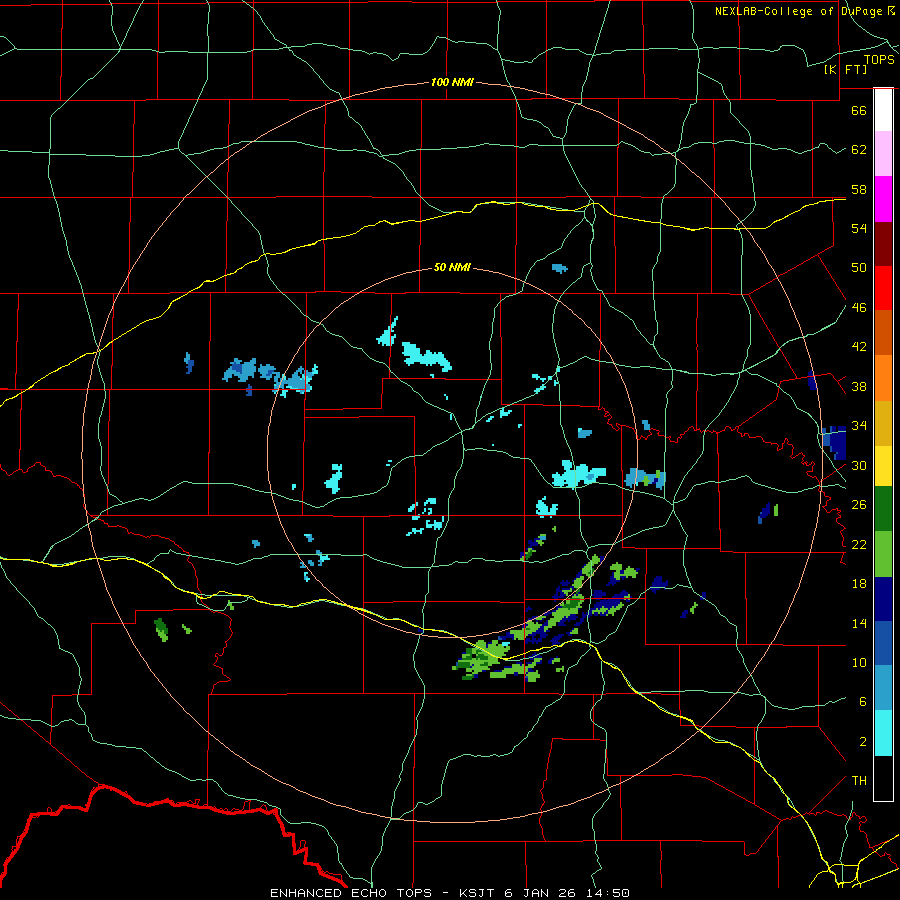Click the light pink swatch near 62
900x900 pixels.
(x=883, y=153)
